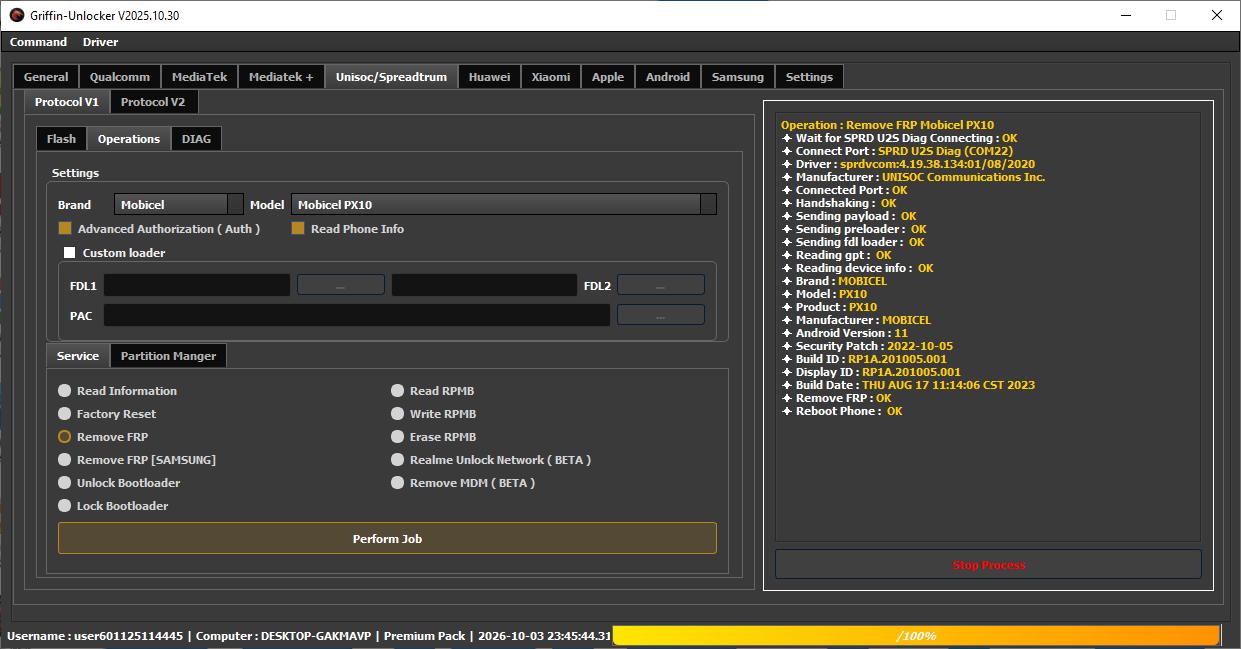The height and width of the screenshot is (649, 1241).
Task: Select the Service tab
Action: (x=78, y=356)
